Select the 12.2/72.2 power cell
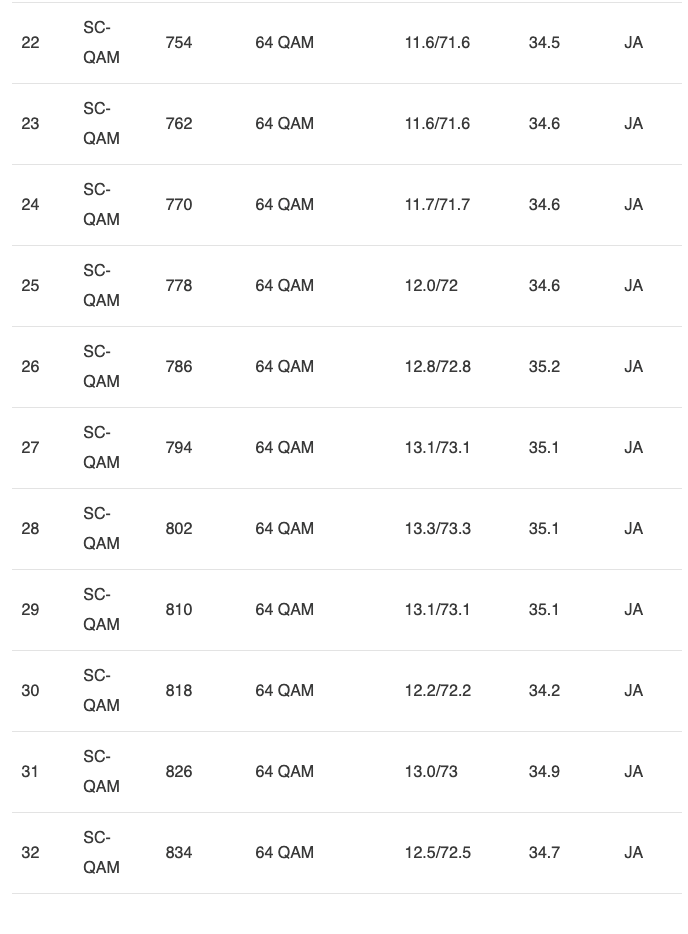688x934 pixels. pos(437,691)
